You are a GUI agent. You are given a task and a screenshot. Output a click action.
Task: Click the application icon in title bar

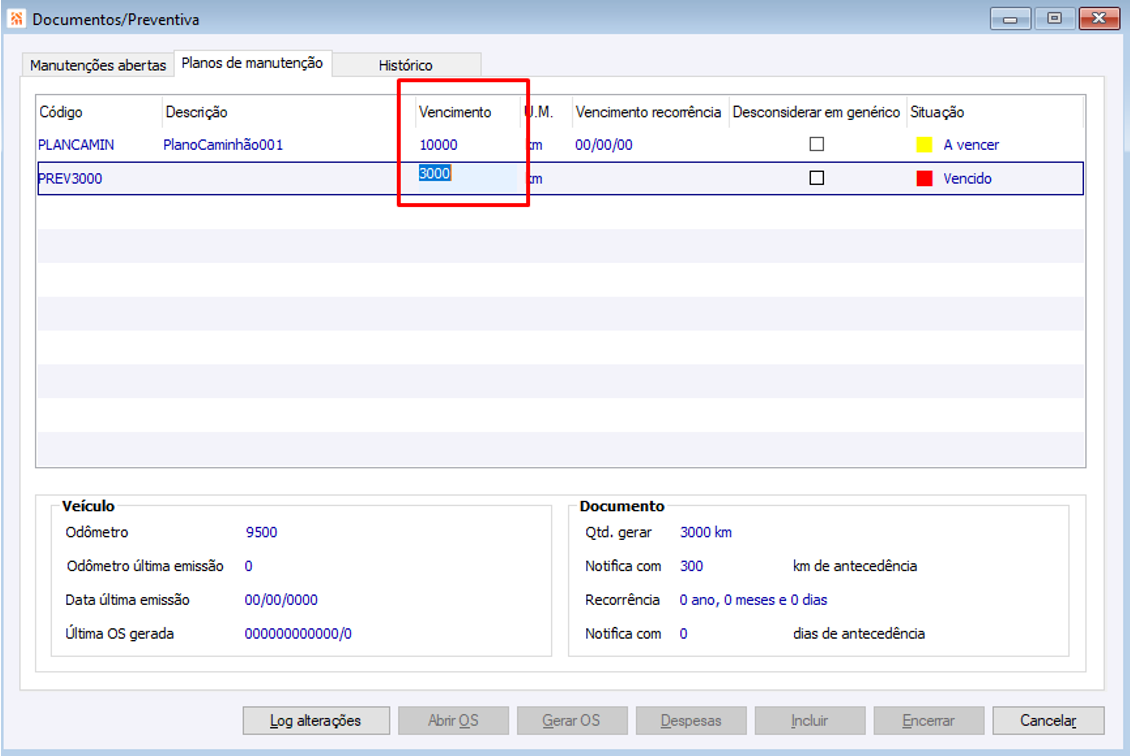tap(16, 18)
